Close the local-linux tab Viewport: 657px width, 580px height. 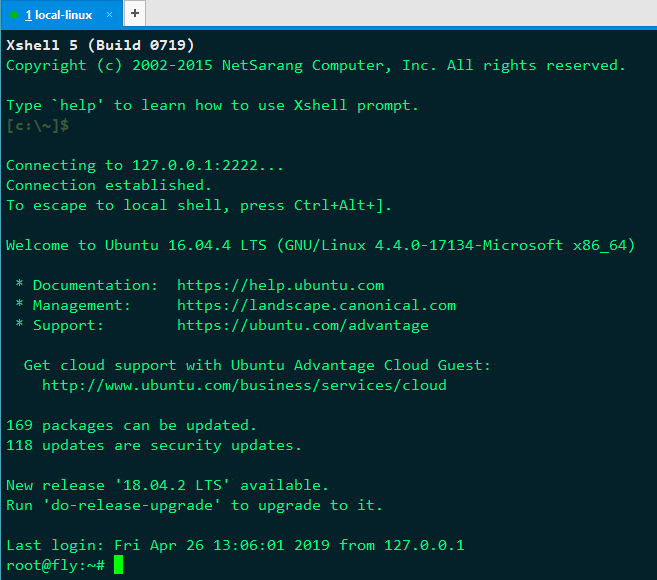(x=109, y=15)
